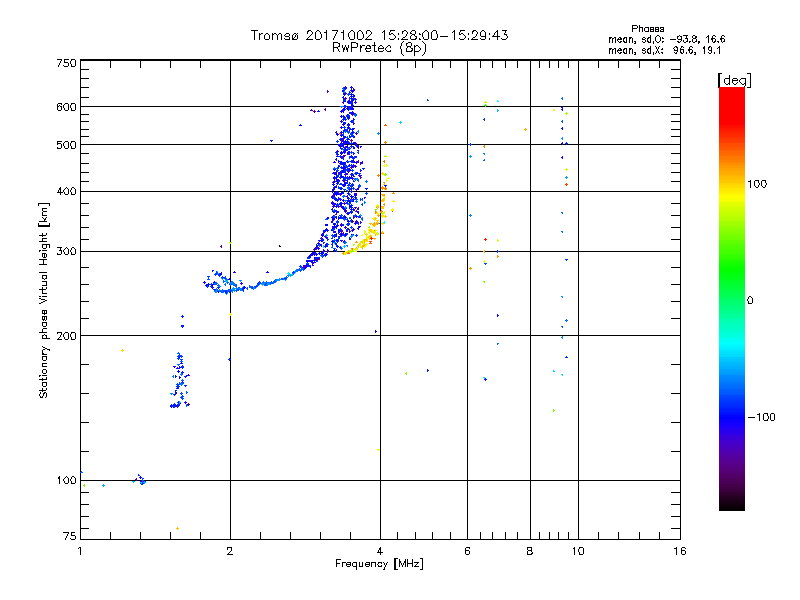
Task: Click the x-axis tick label '4'
Action: point(380,551)
